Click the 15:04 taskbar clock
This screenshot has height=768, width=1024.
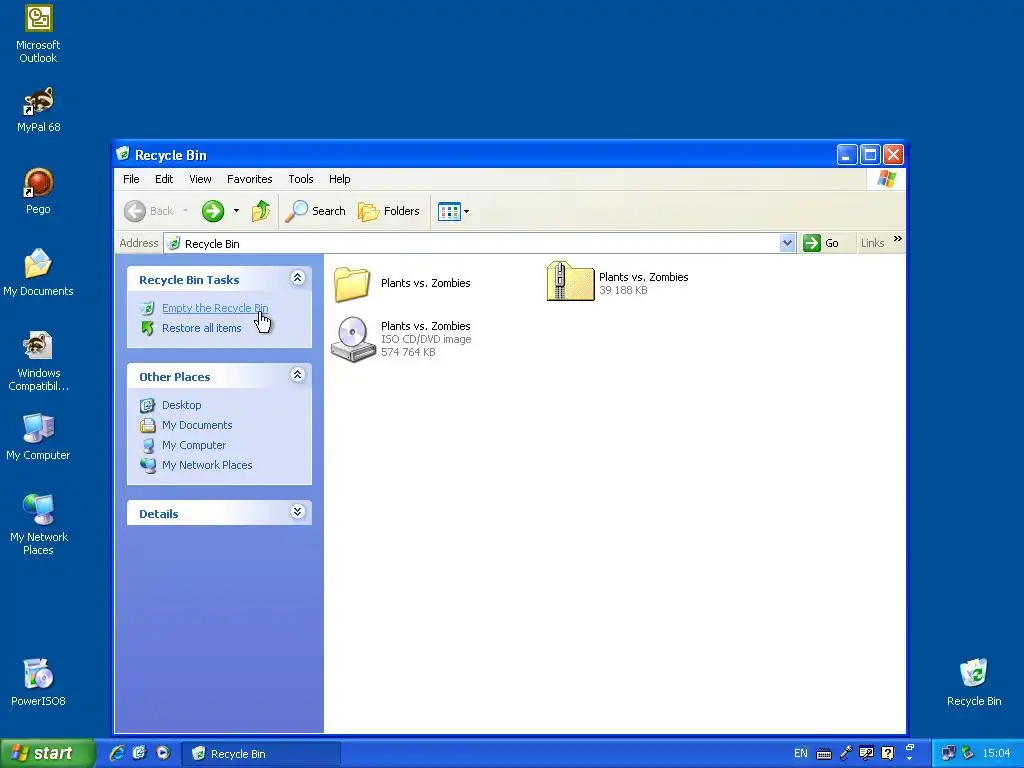[996, 754]
